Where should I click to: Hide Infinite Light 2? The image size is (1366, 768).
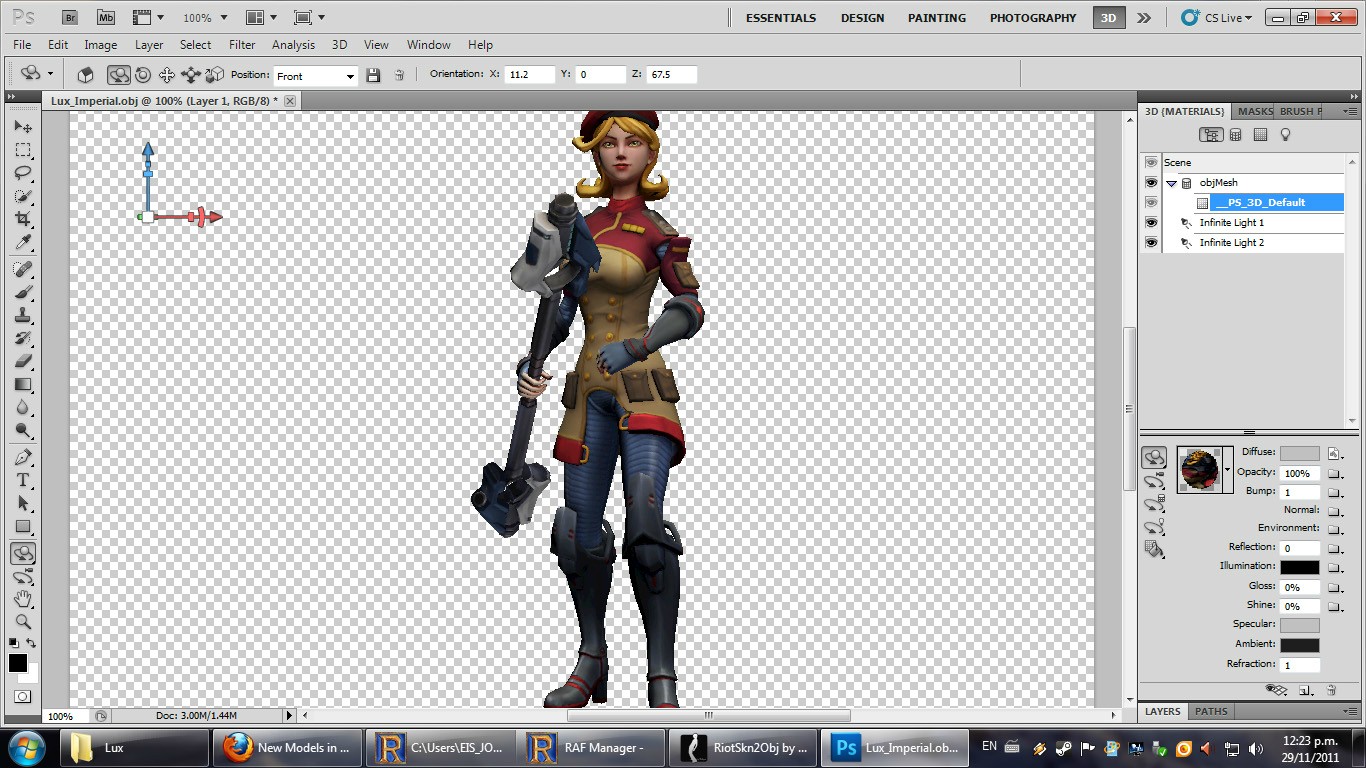[1151, 243]
